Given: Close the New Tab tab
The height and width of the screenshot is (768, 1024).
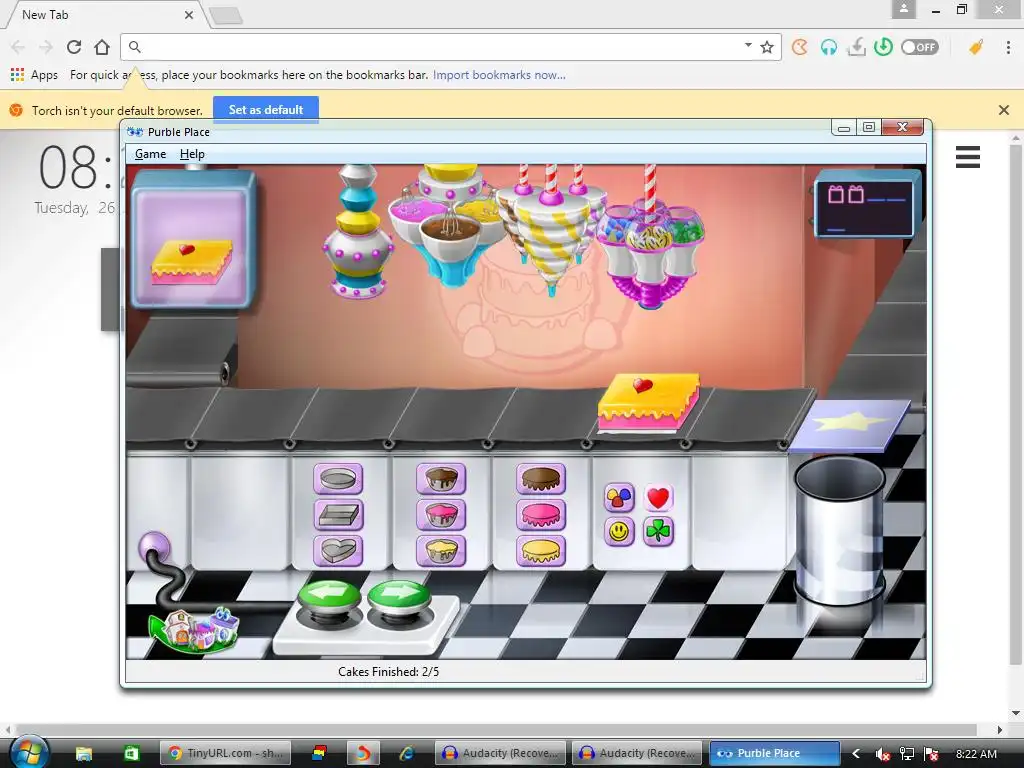Looking at the screenshot, I should click(189, 14).
